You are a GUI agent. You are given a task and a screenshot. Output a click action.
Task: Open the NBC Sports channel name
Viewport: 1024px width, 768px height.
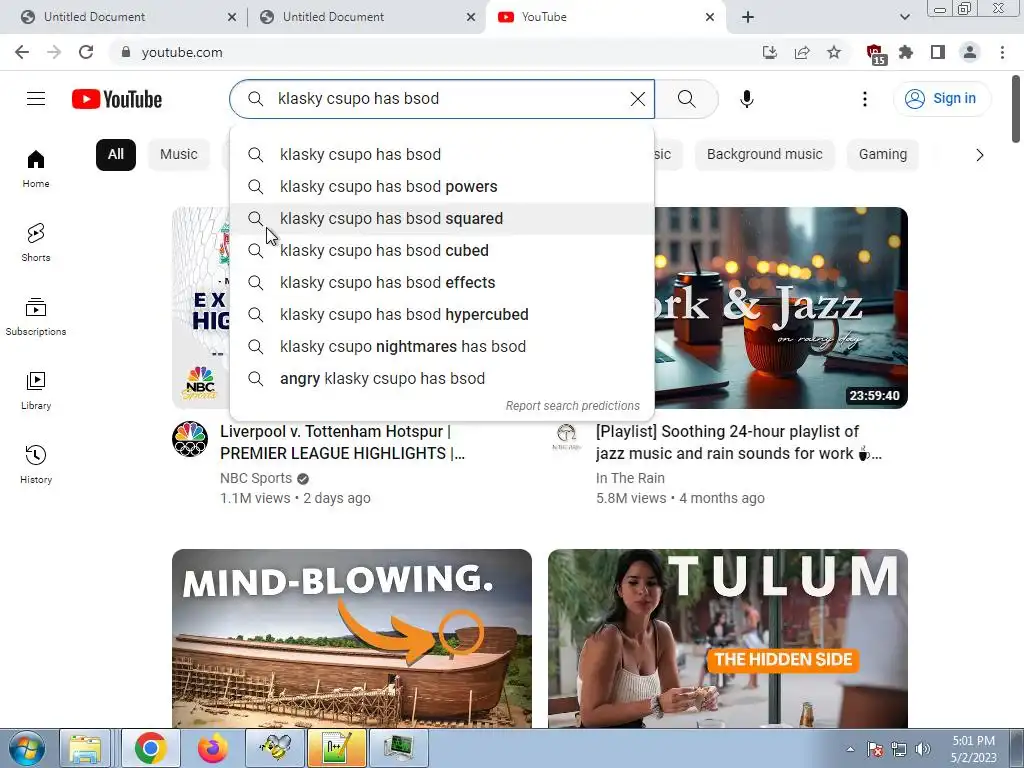pyautogui.click(x=255, y=478)
